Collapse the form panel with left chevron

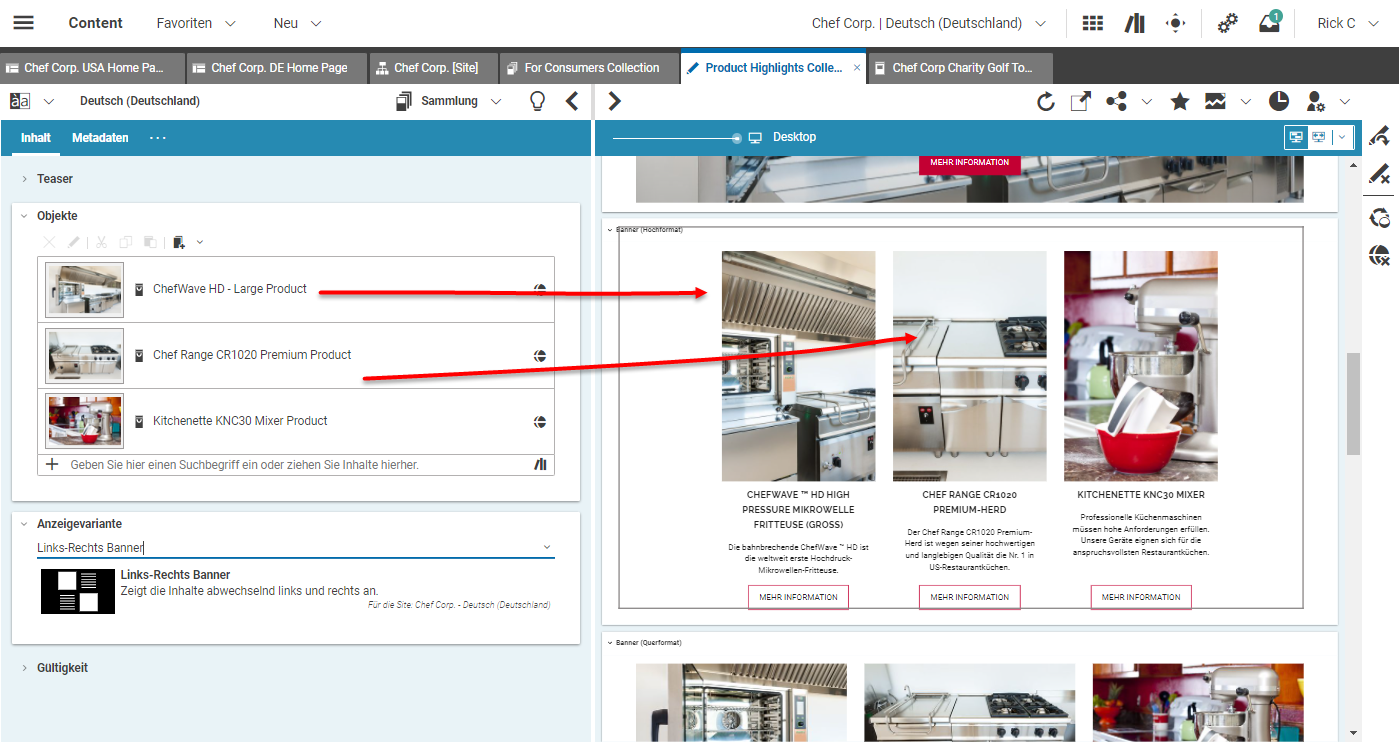(572, 101)
